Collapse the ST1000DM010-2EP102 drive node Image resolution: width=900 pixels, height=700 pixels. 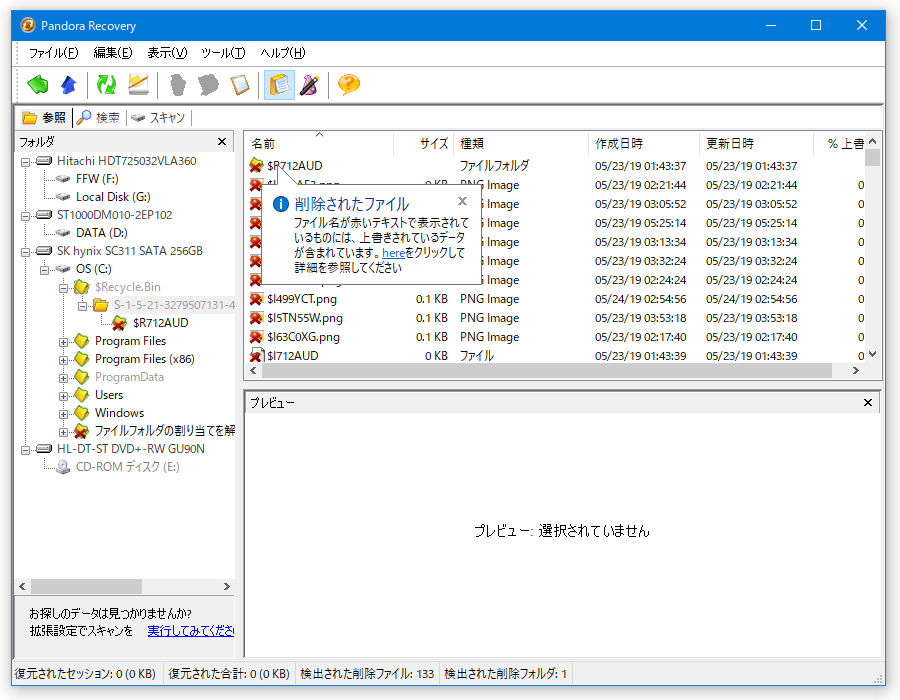pyautogui.click(x=25, y=216)
